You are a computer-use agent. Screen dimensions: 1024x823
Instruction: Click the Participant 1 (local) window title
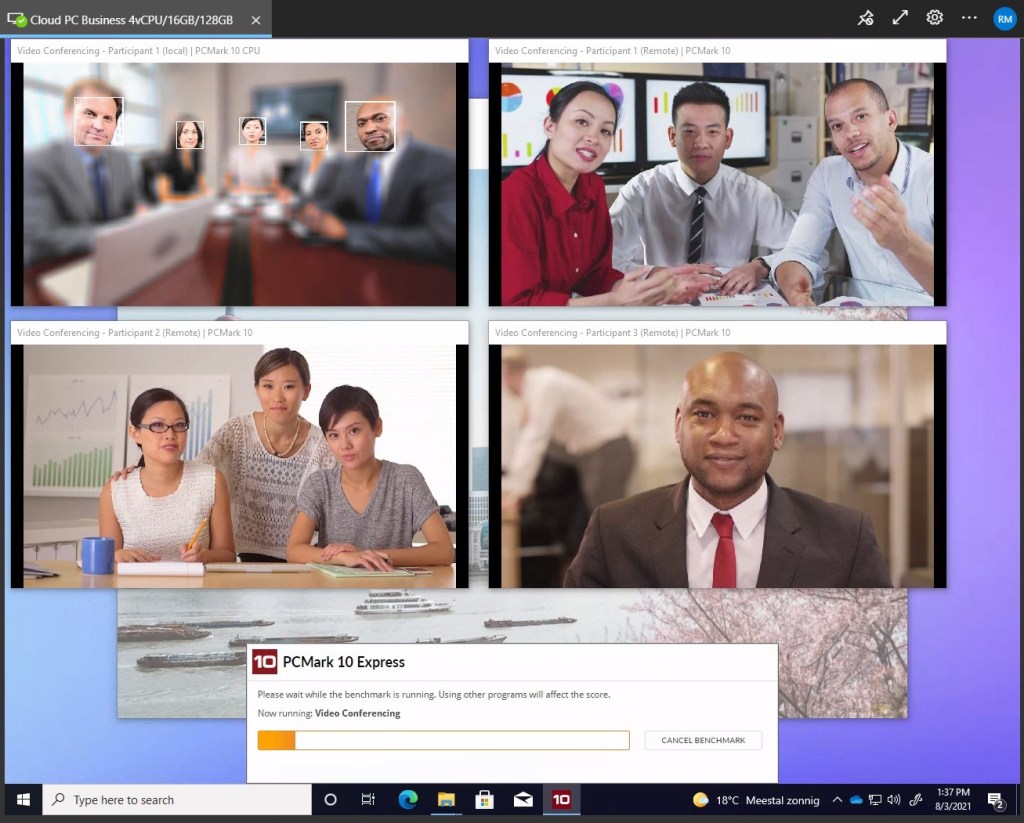coord(138,50)
